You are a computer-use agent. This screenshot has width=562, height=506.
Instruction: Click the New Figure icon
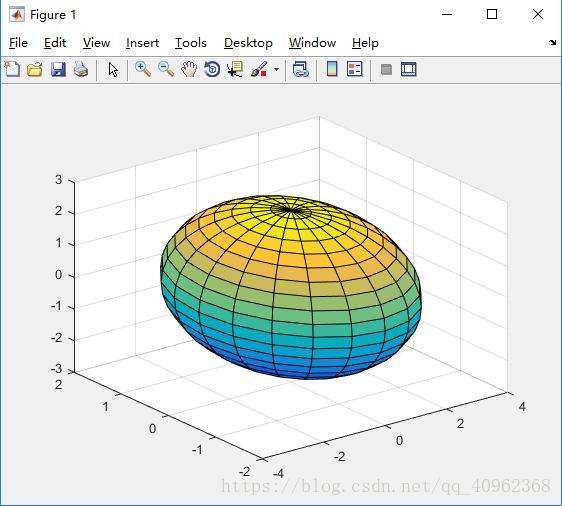pyautogui.click(x=12, y=69)
